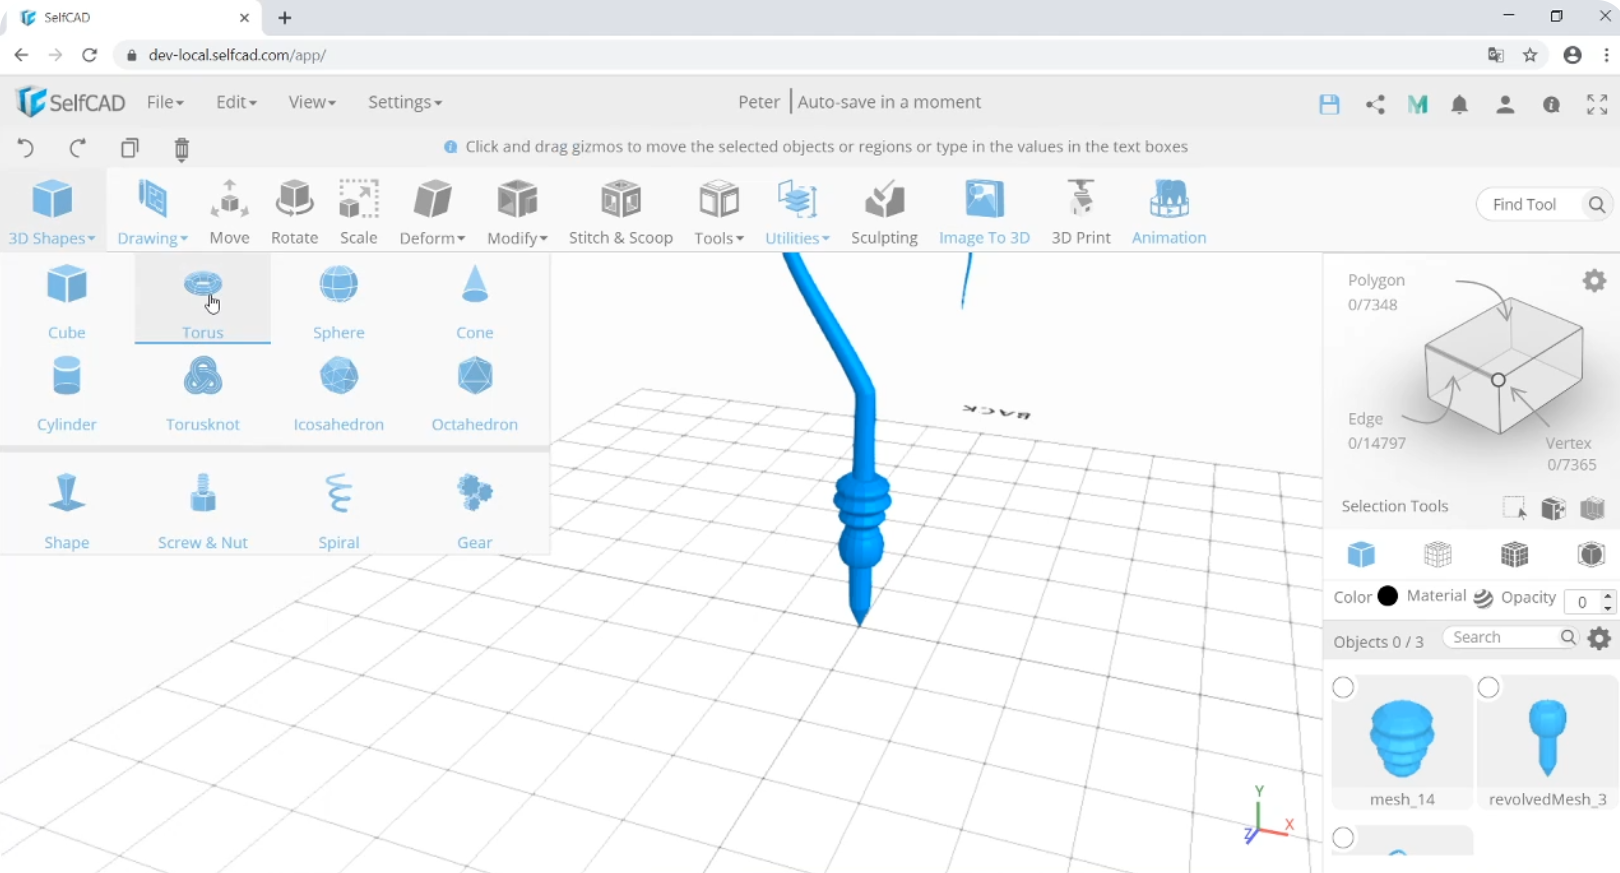The height and width of the screenshot is (873, 1620).
Task: Undo the last action
Action: tap(26, 148)
